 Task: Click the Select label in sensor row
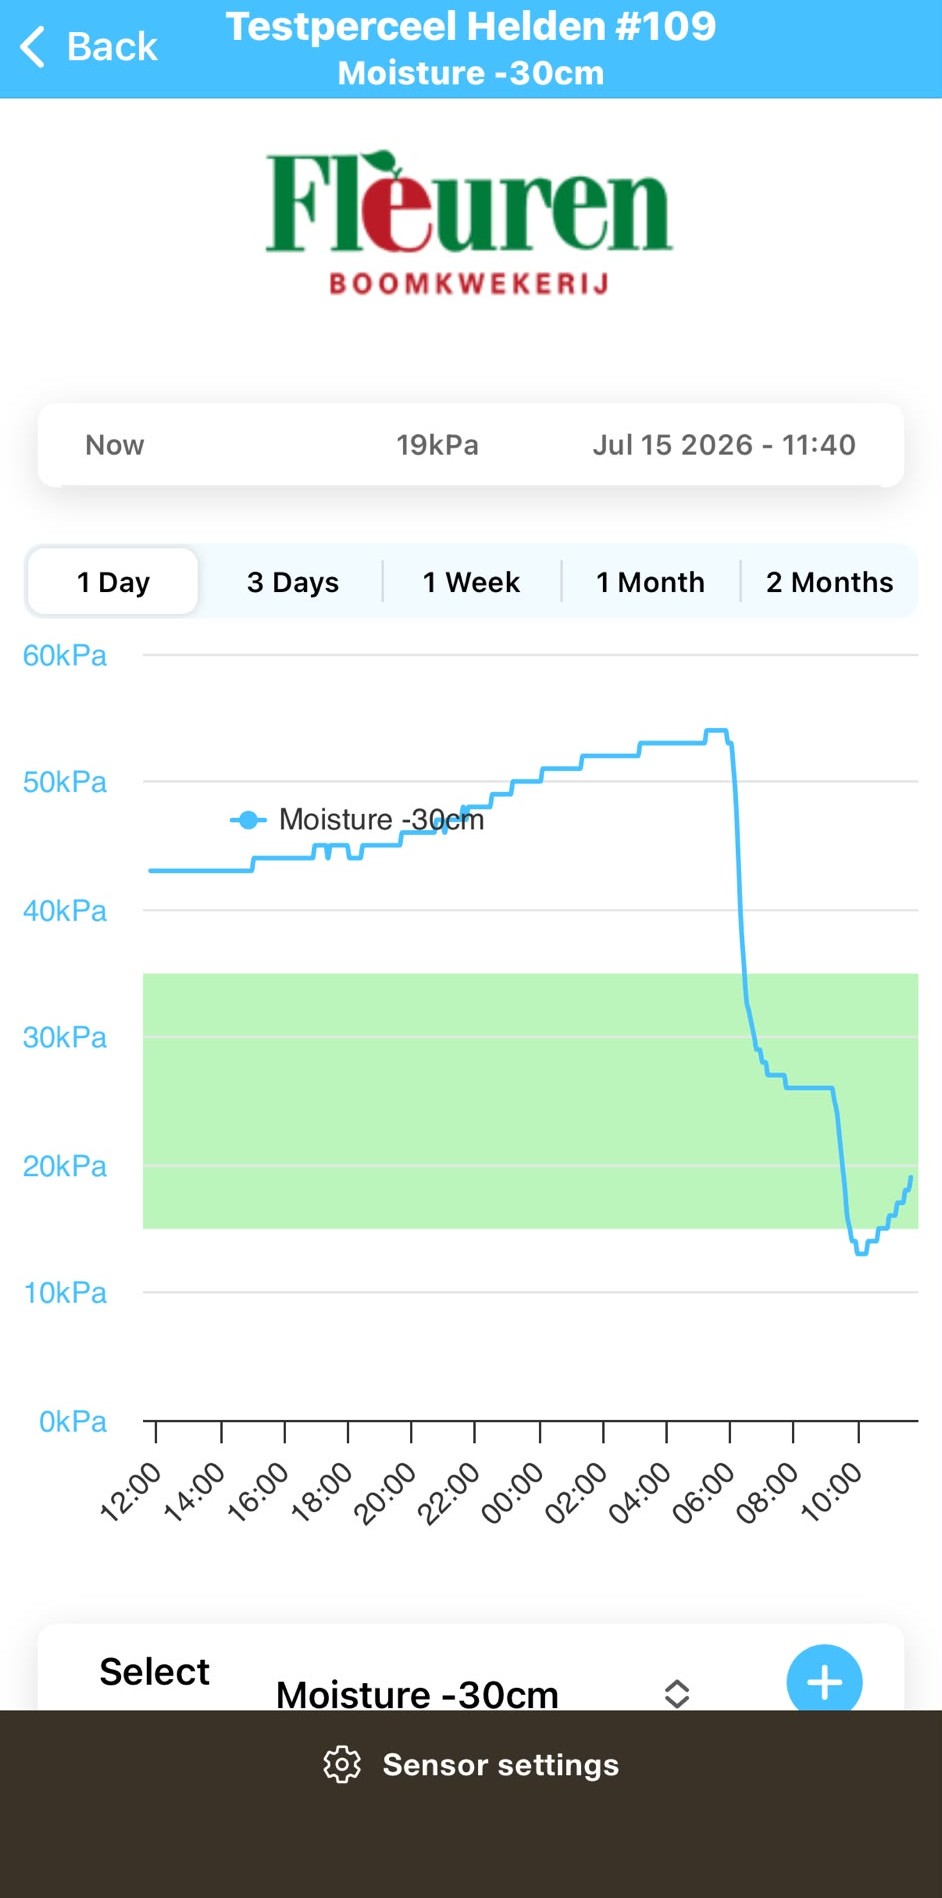pyautogui.click(x=154, y=1672)
